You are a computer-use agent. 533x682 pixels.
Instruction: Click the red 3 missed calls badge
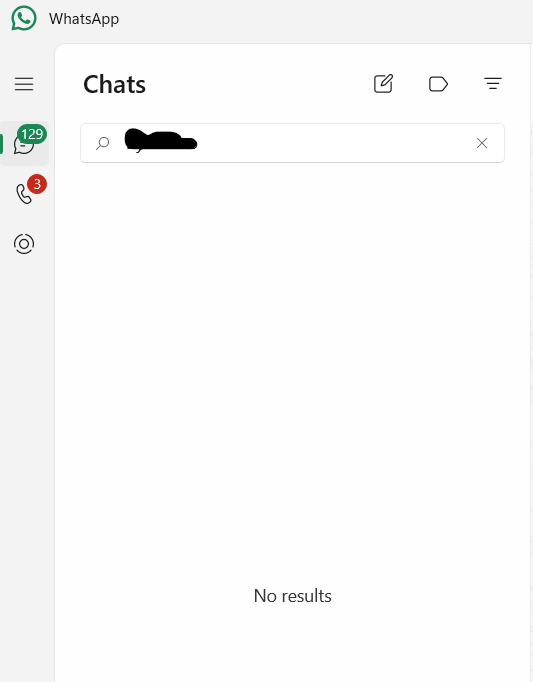coord(37,184)
